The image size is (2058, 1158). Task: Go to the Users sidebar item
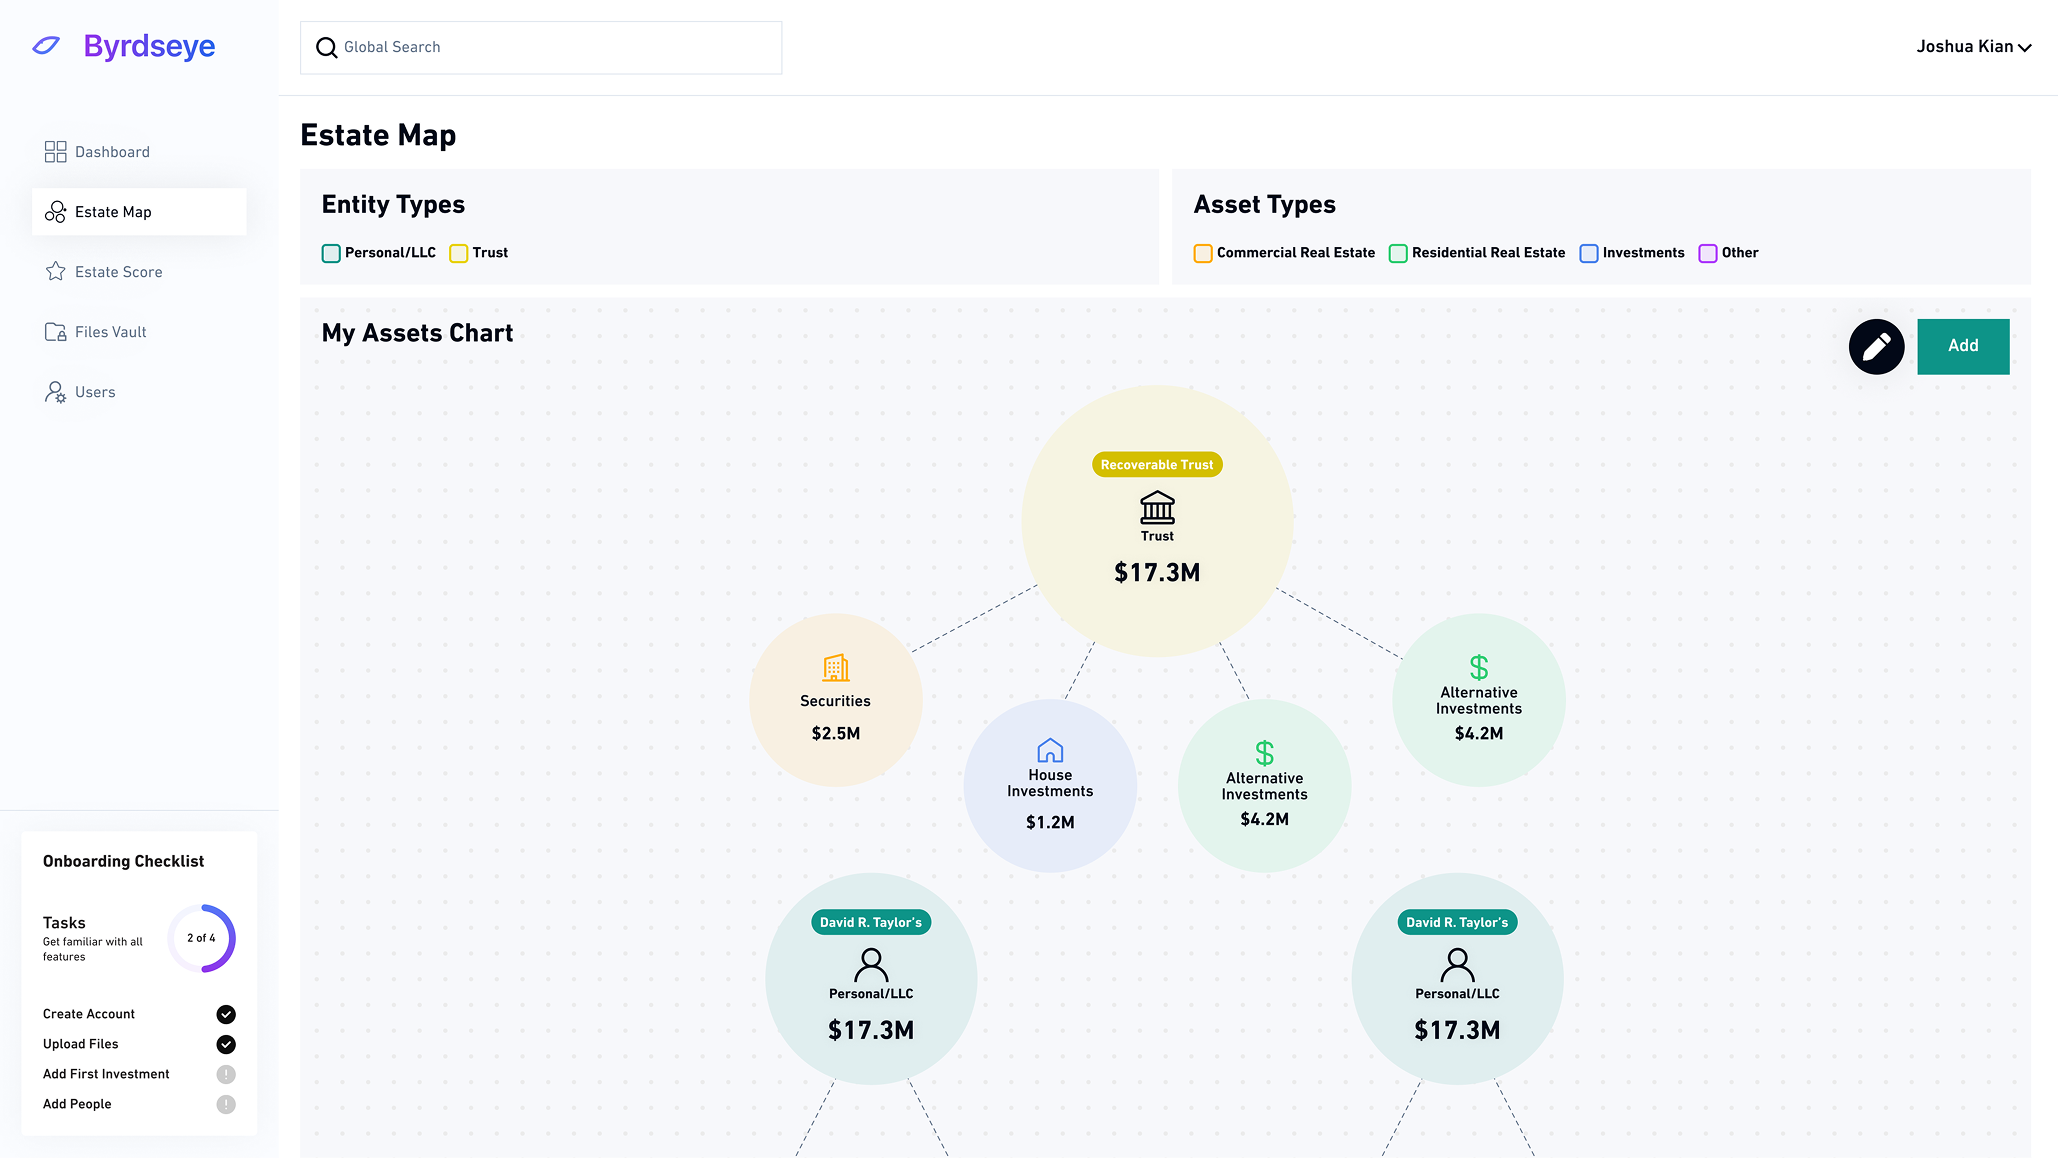point(95,392)
